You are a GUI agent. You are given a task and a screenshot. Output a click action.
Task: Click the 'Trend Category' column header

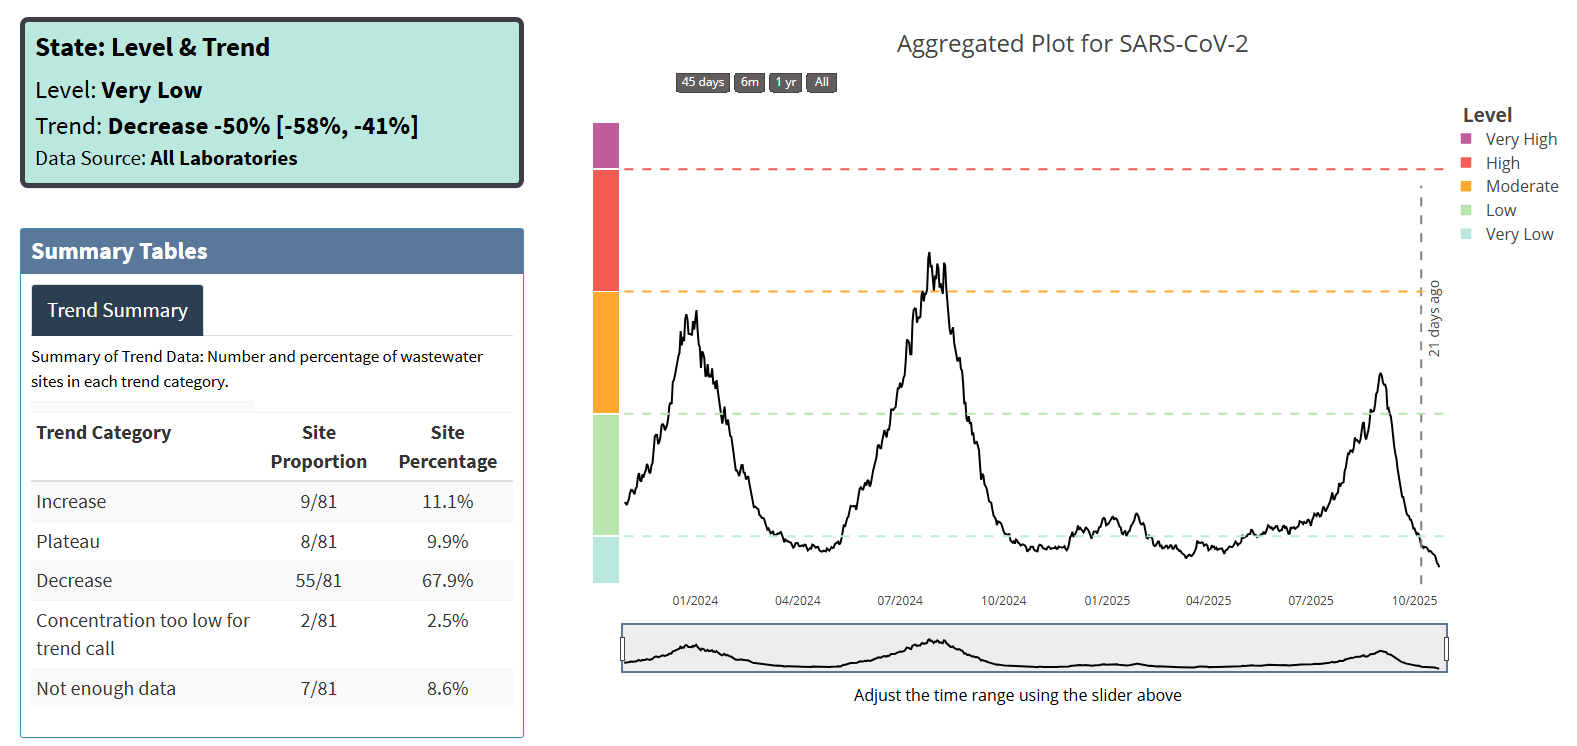pos(104,433)
